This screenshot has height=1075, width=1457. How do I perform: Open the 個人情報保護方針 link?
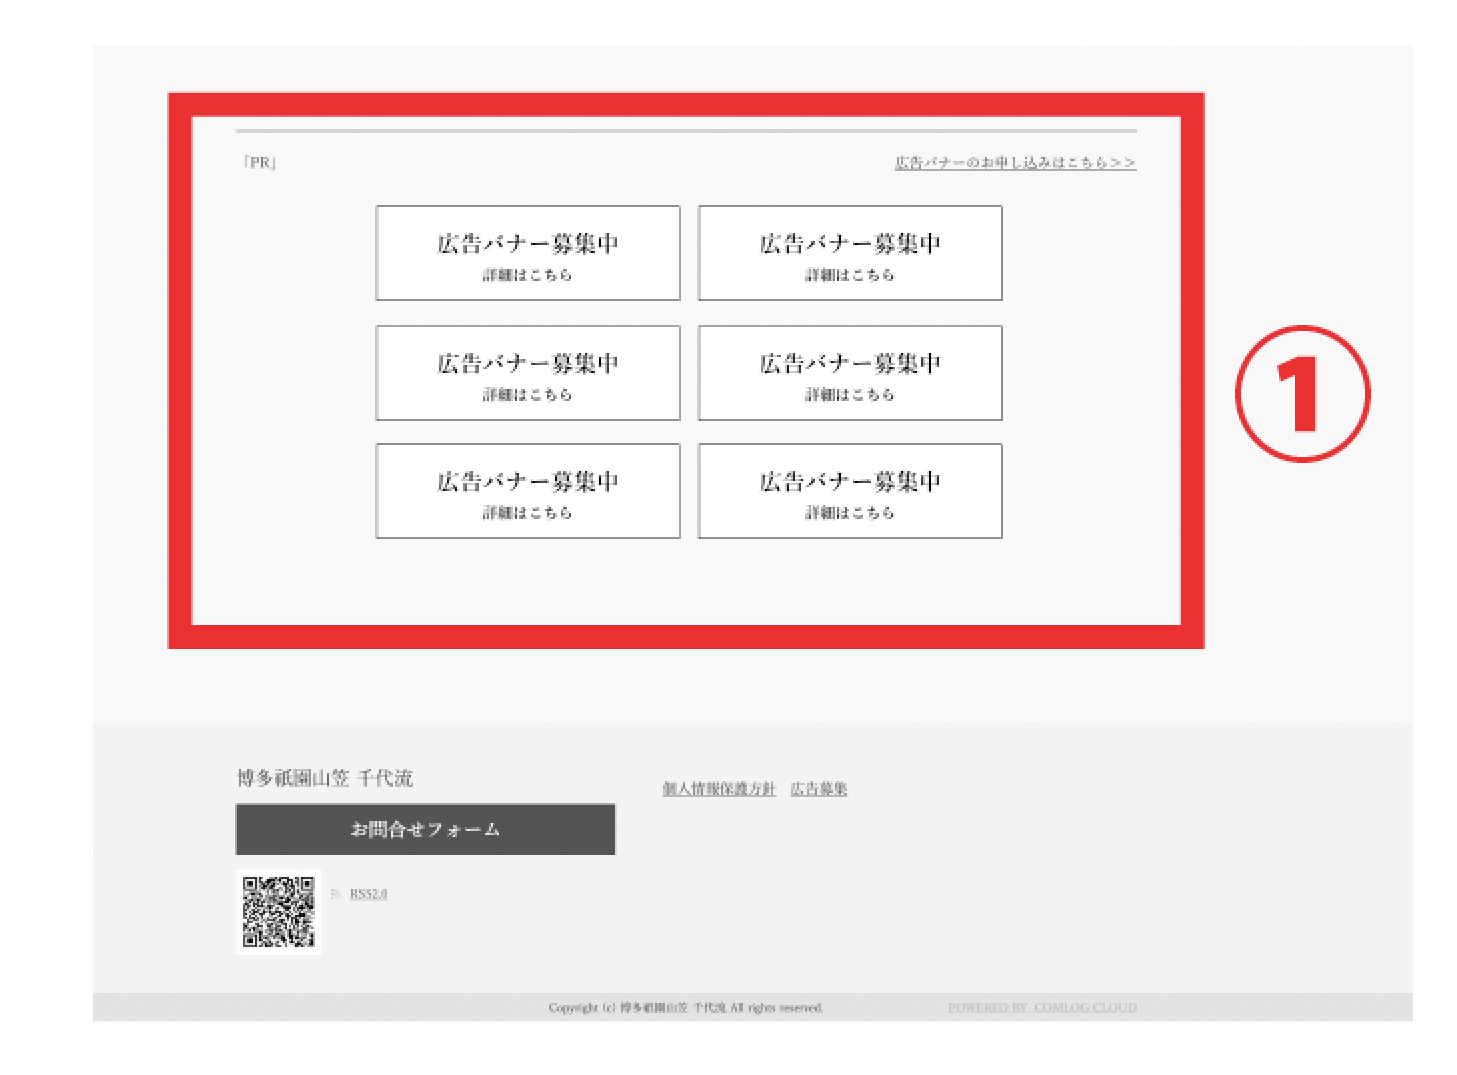(x=718, y=789)
